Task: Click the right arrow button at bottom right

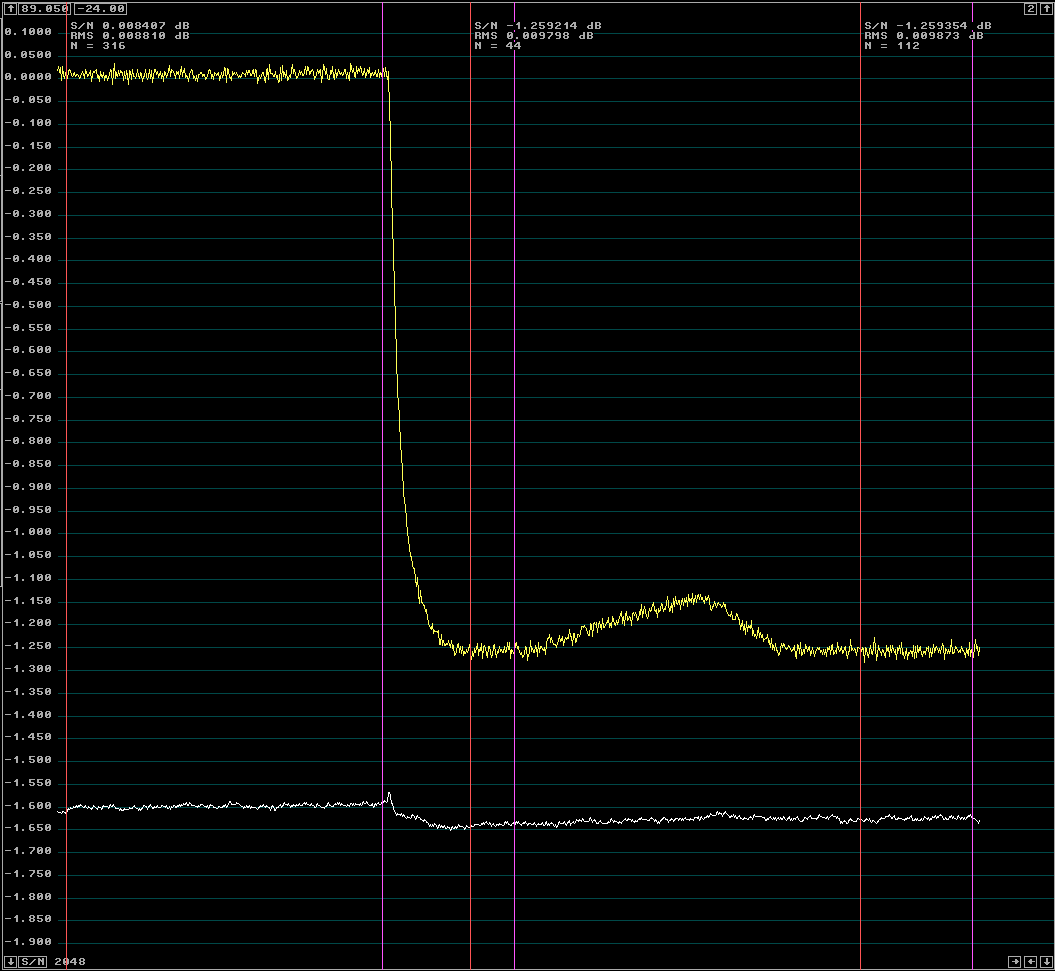Action: 1015,962
